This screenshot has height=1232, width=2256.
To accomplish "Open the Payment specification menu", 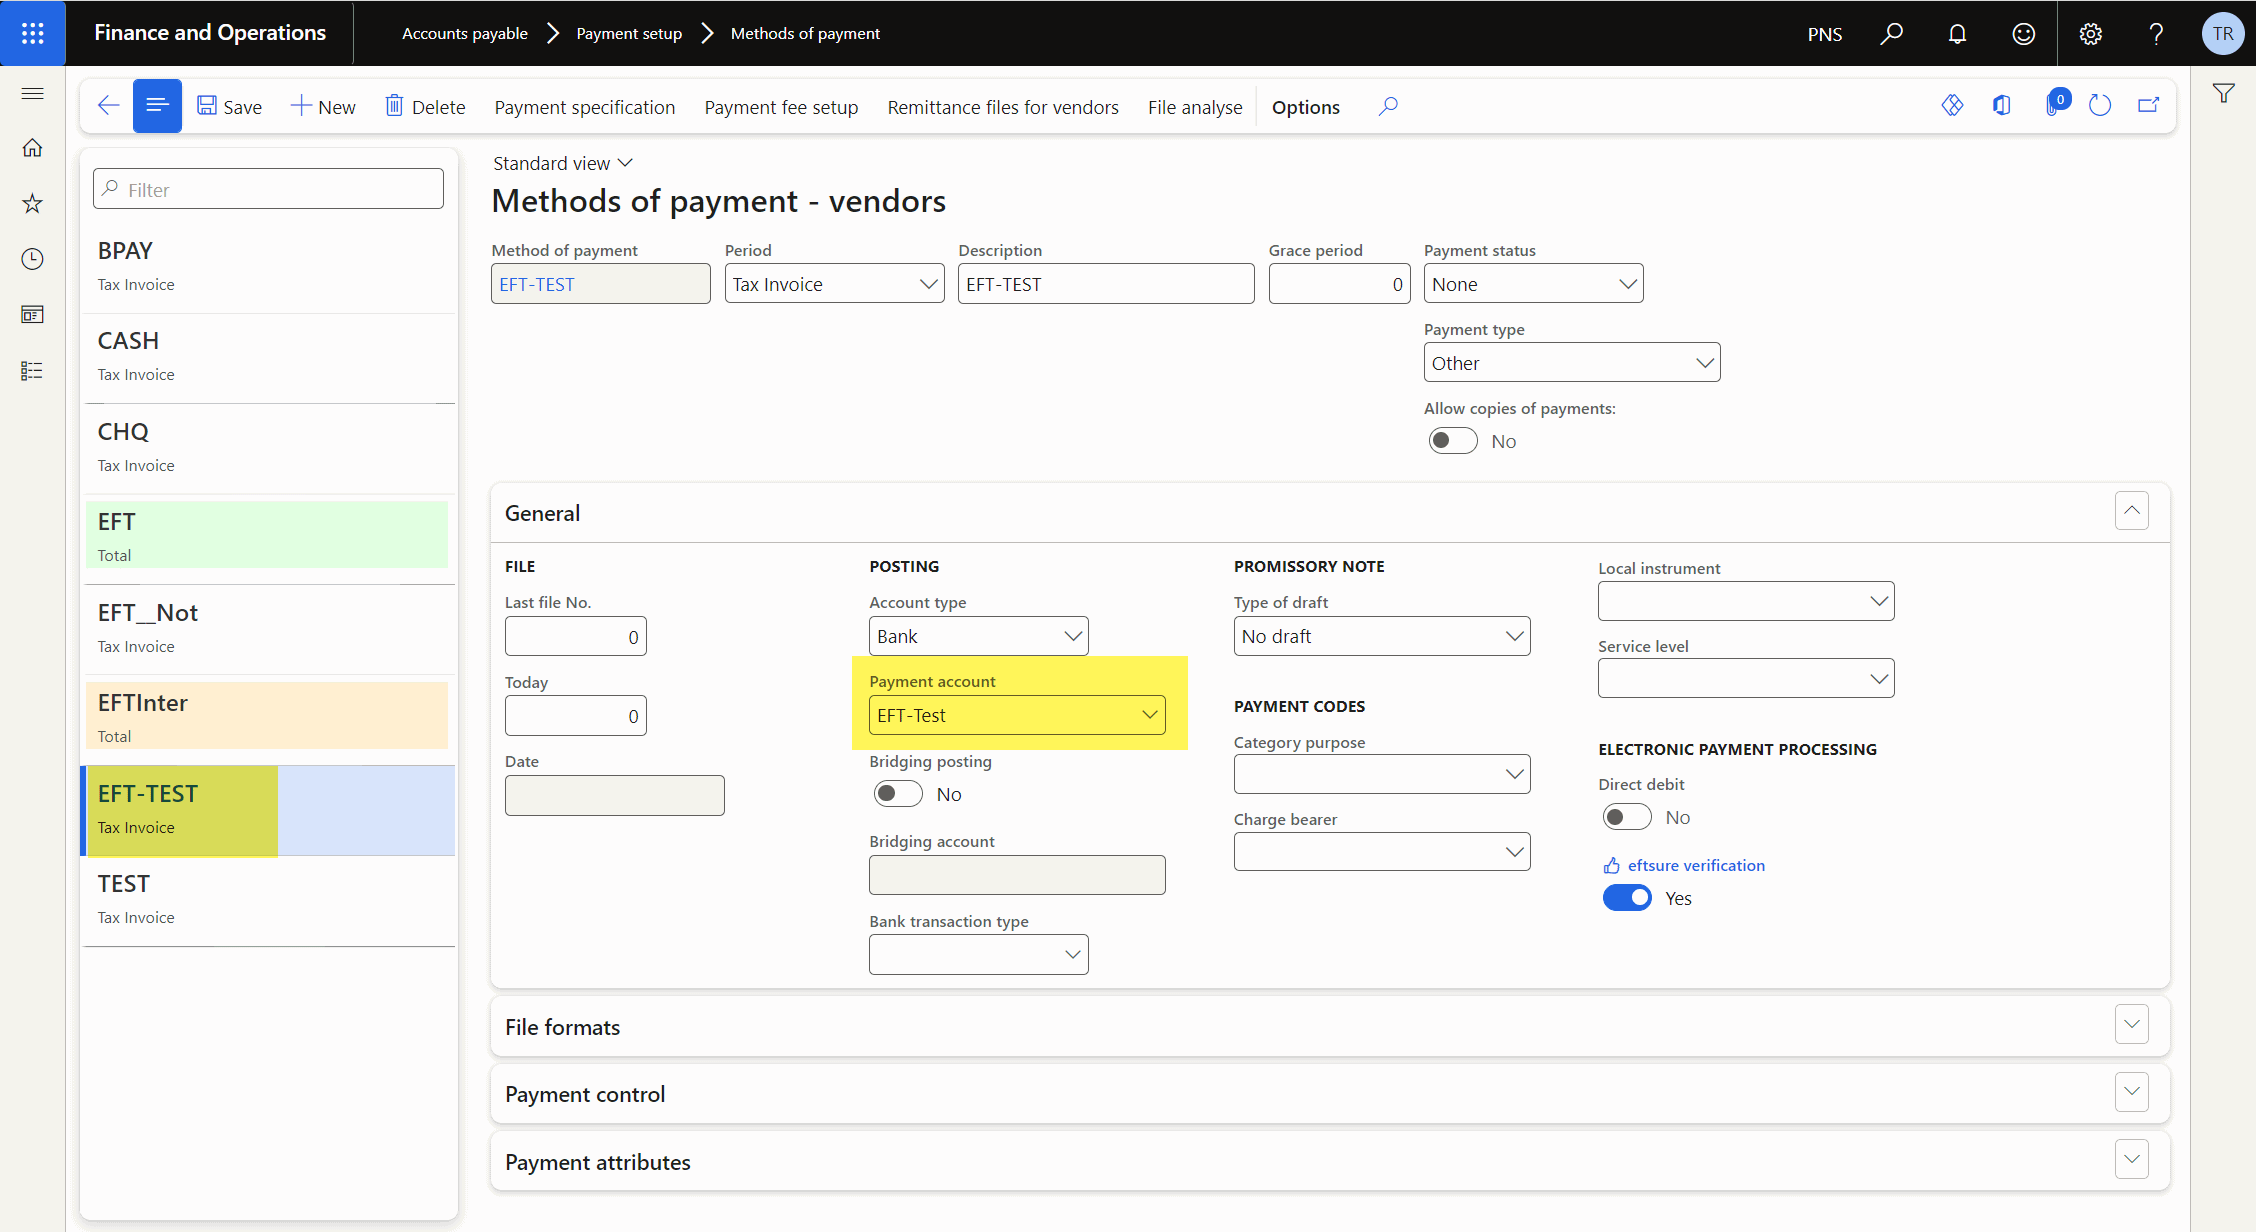I will coord(585,107).
